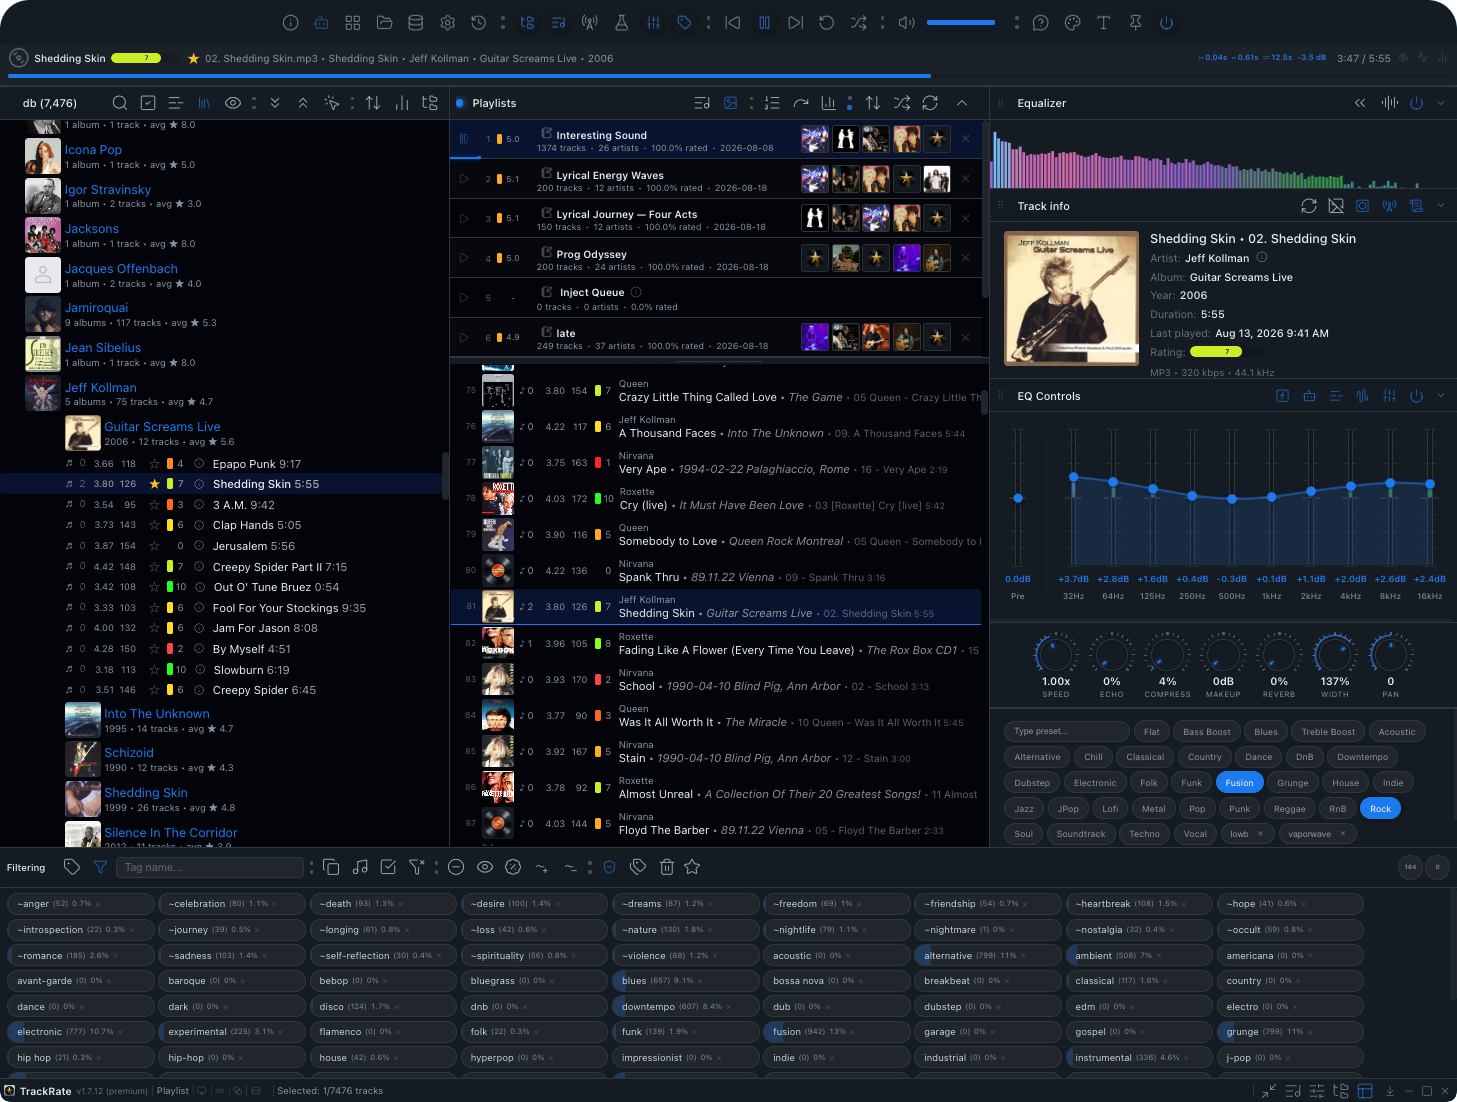
Task: Click the tag icon in top toolbar
Action: point(685,22)
